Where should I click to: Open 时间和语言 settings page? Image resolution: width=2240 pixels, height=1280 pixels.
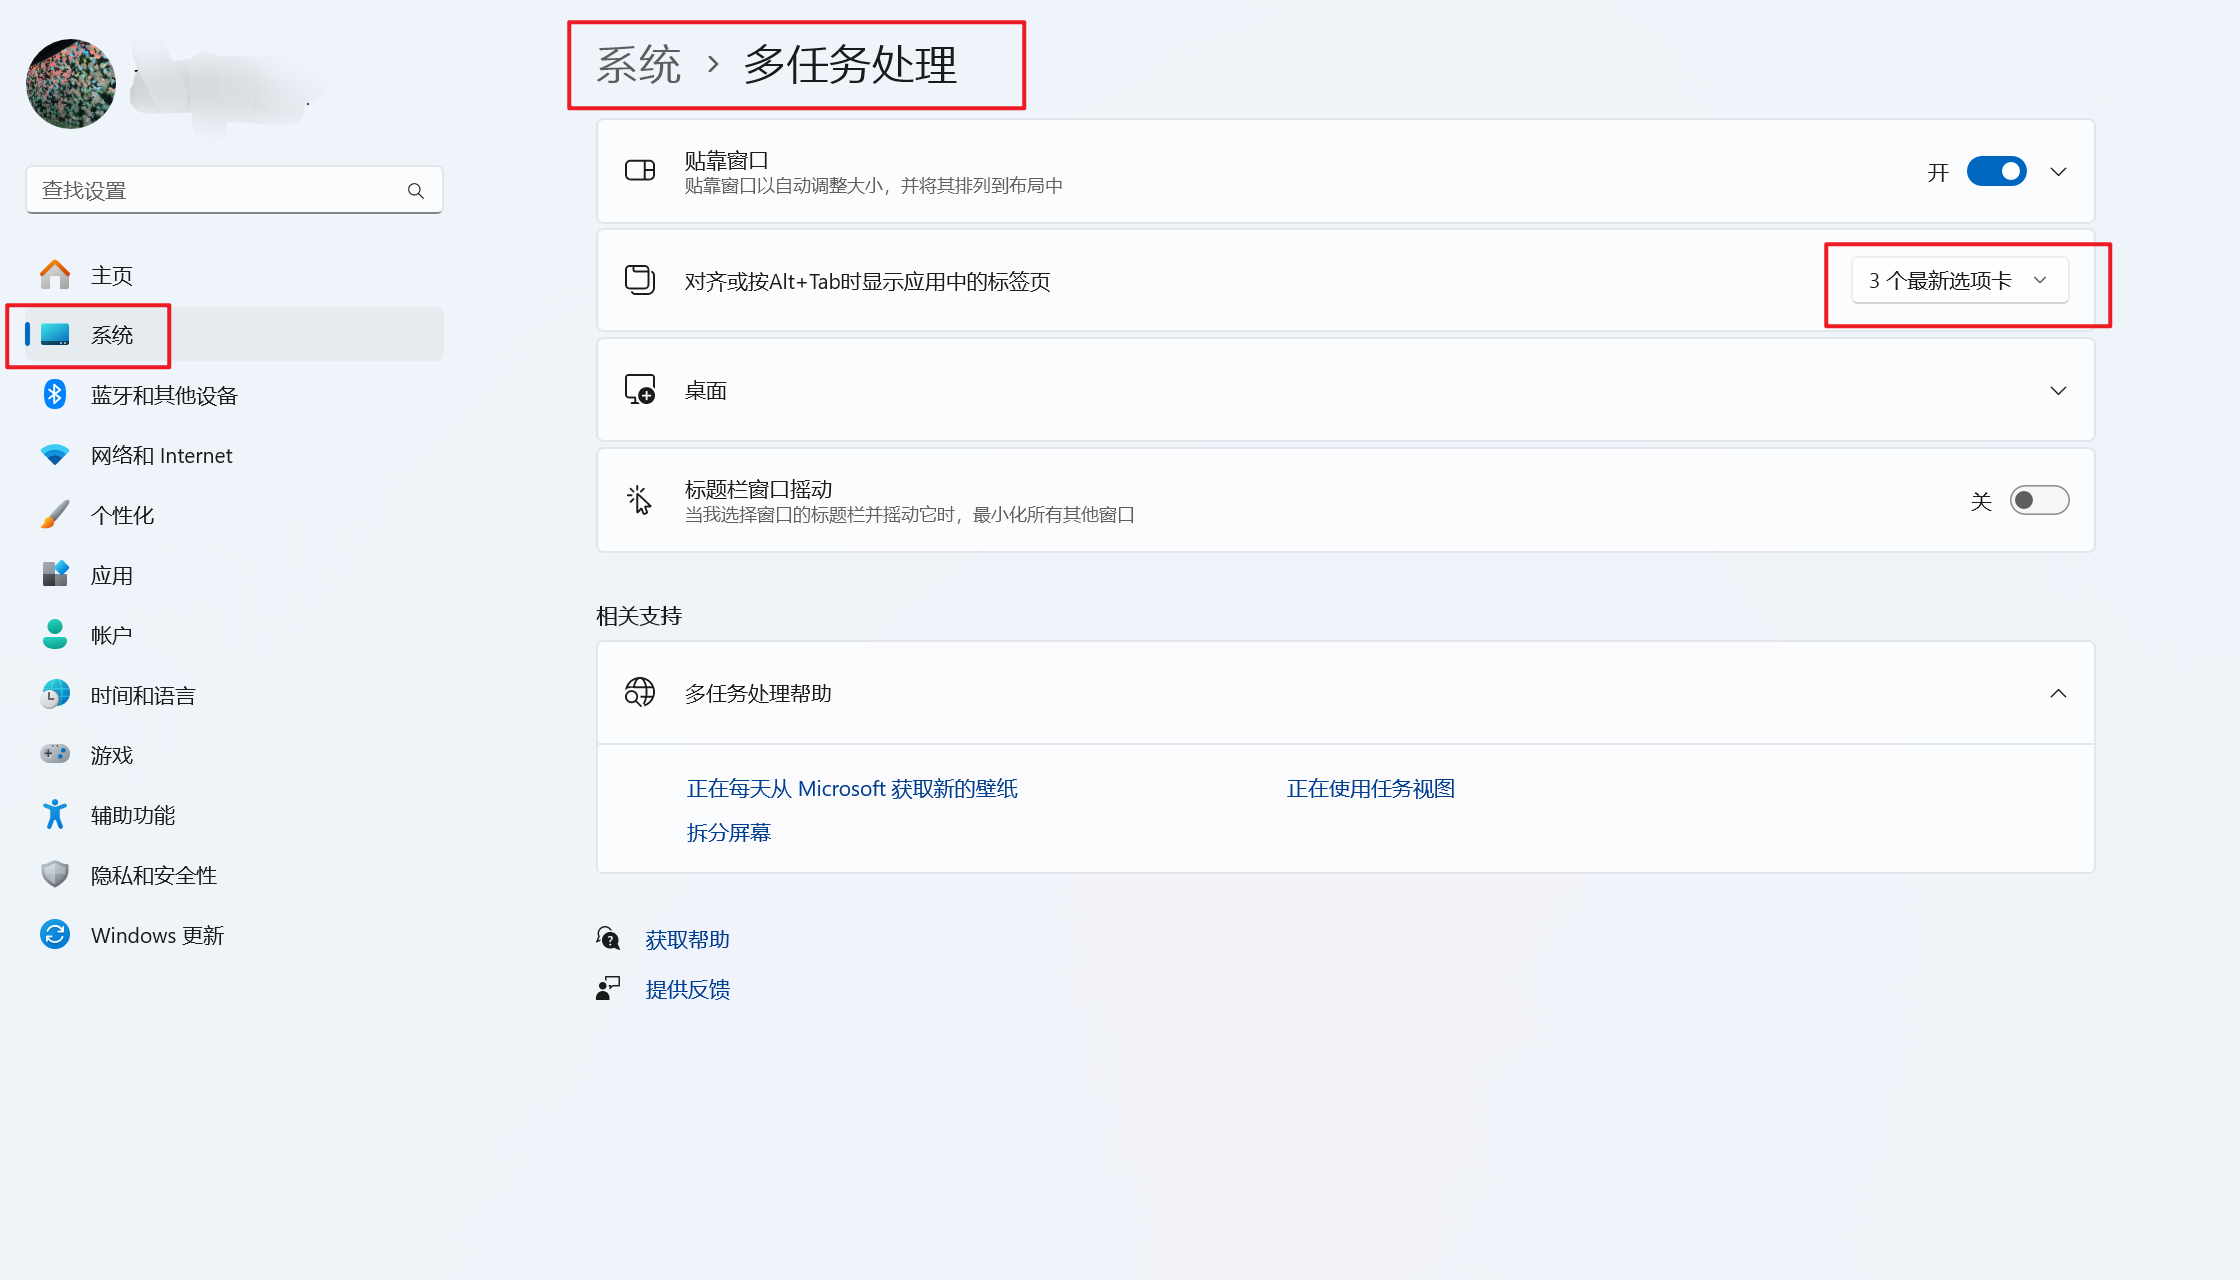click(142, 695)
